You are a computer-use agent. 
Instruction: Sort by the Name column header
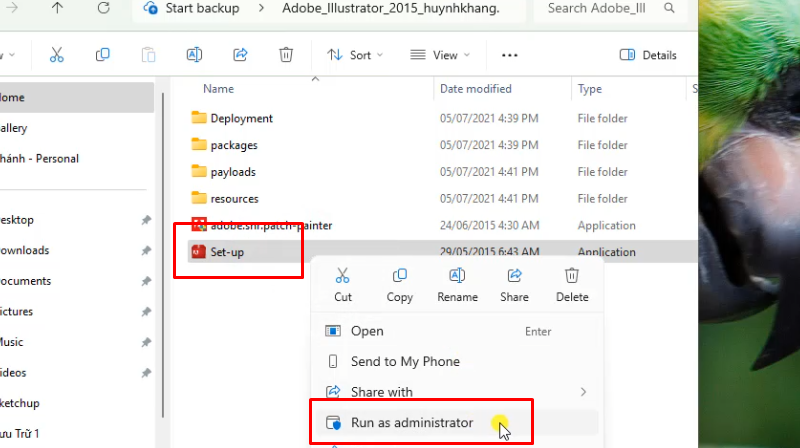coord(218,89)
